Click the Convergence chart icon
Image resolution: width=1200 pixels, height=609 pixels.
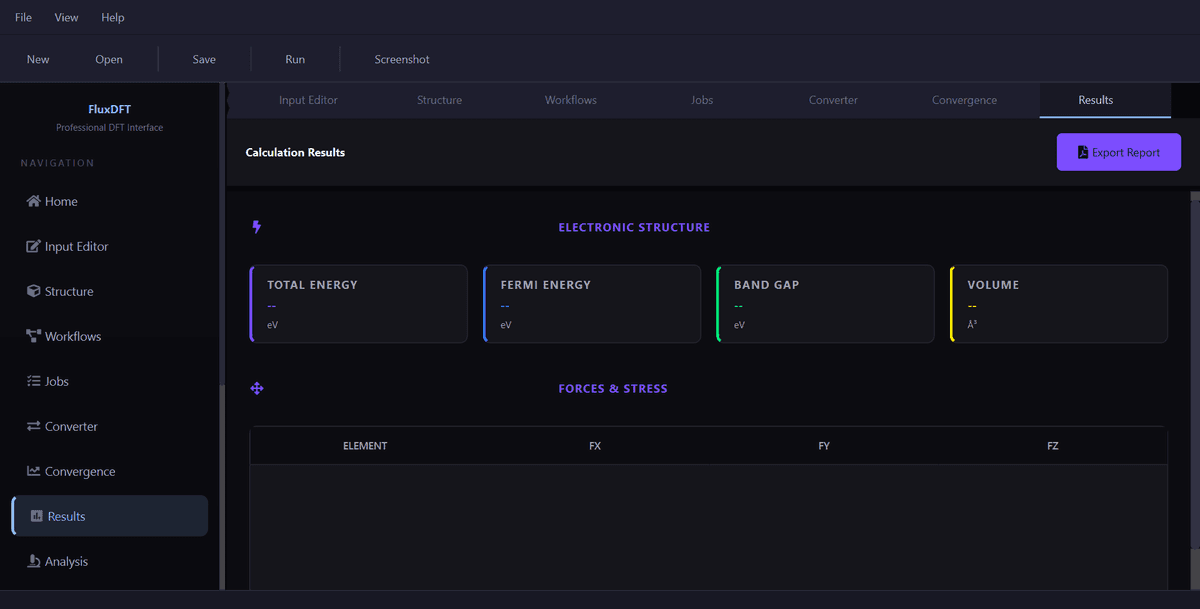click(x=33, y=471)
